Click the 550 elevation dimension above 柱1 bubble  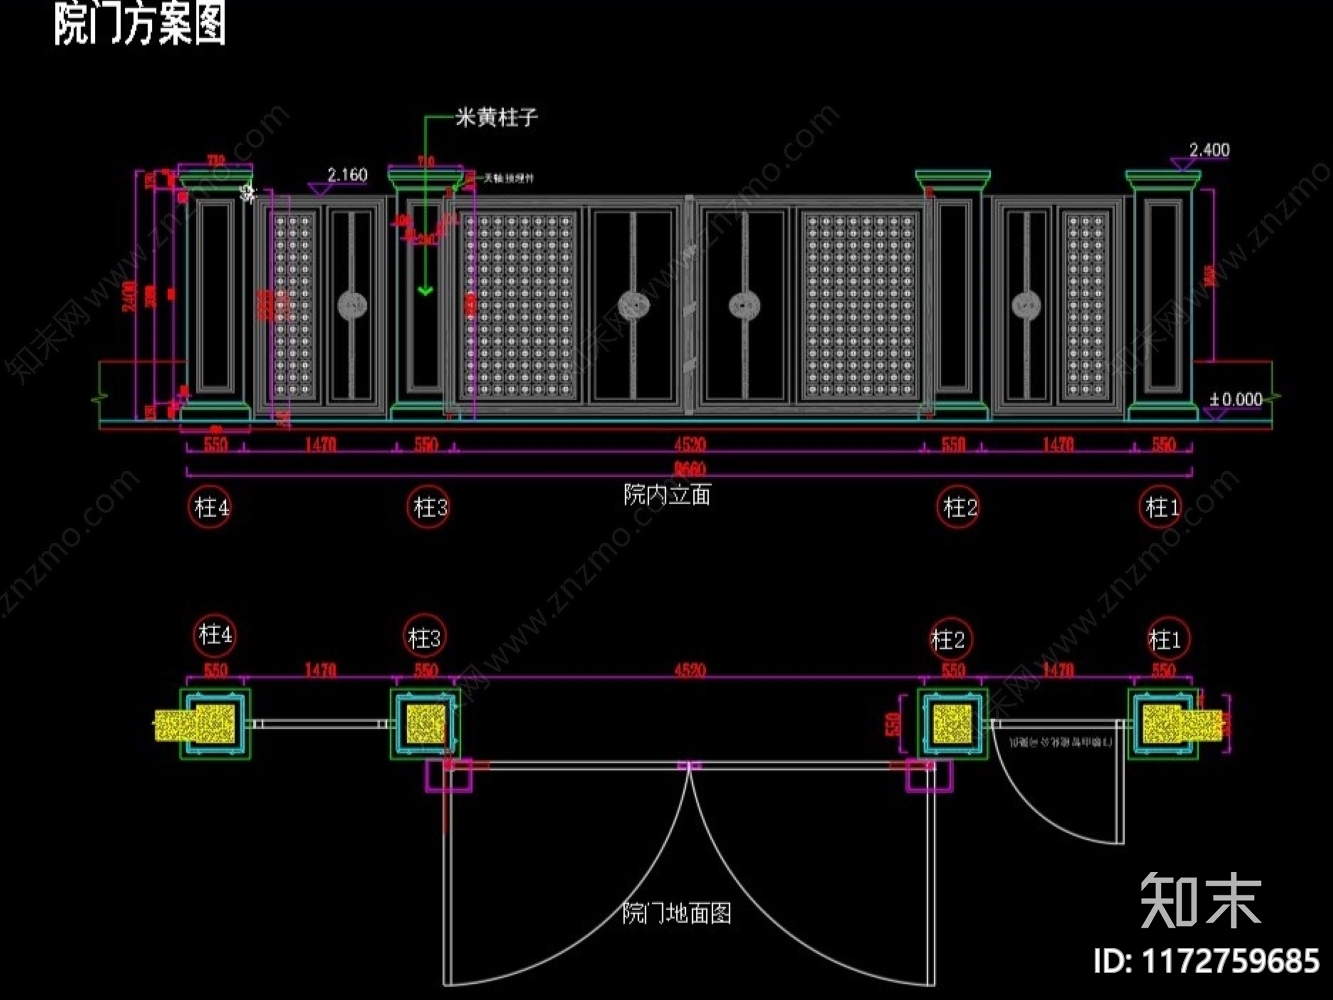pyautogui.click(x=1163, y=444)
